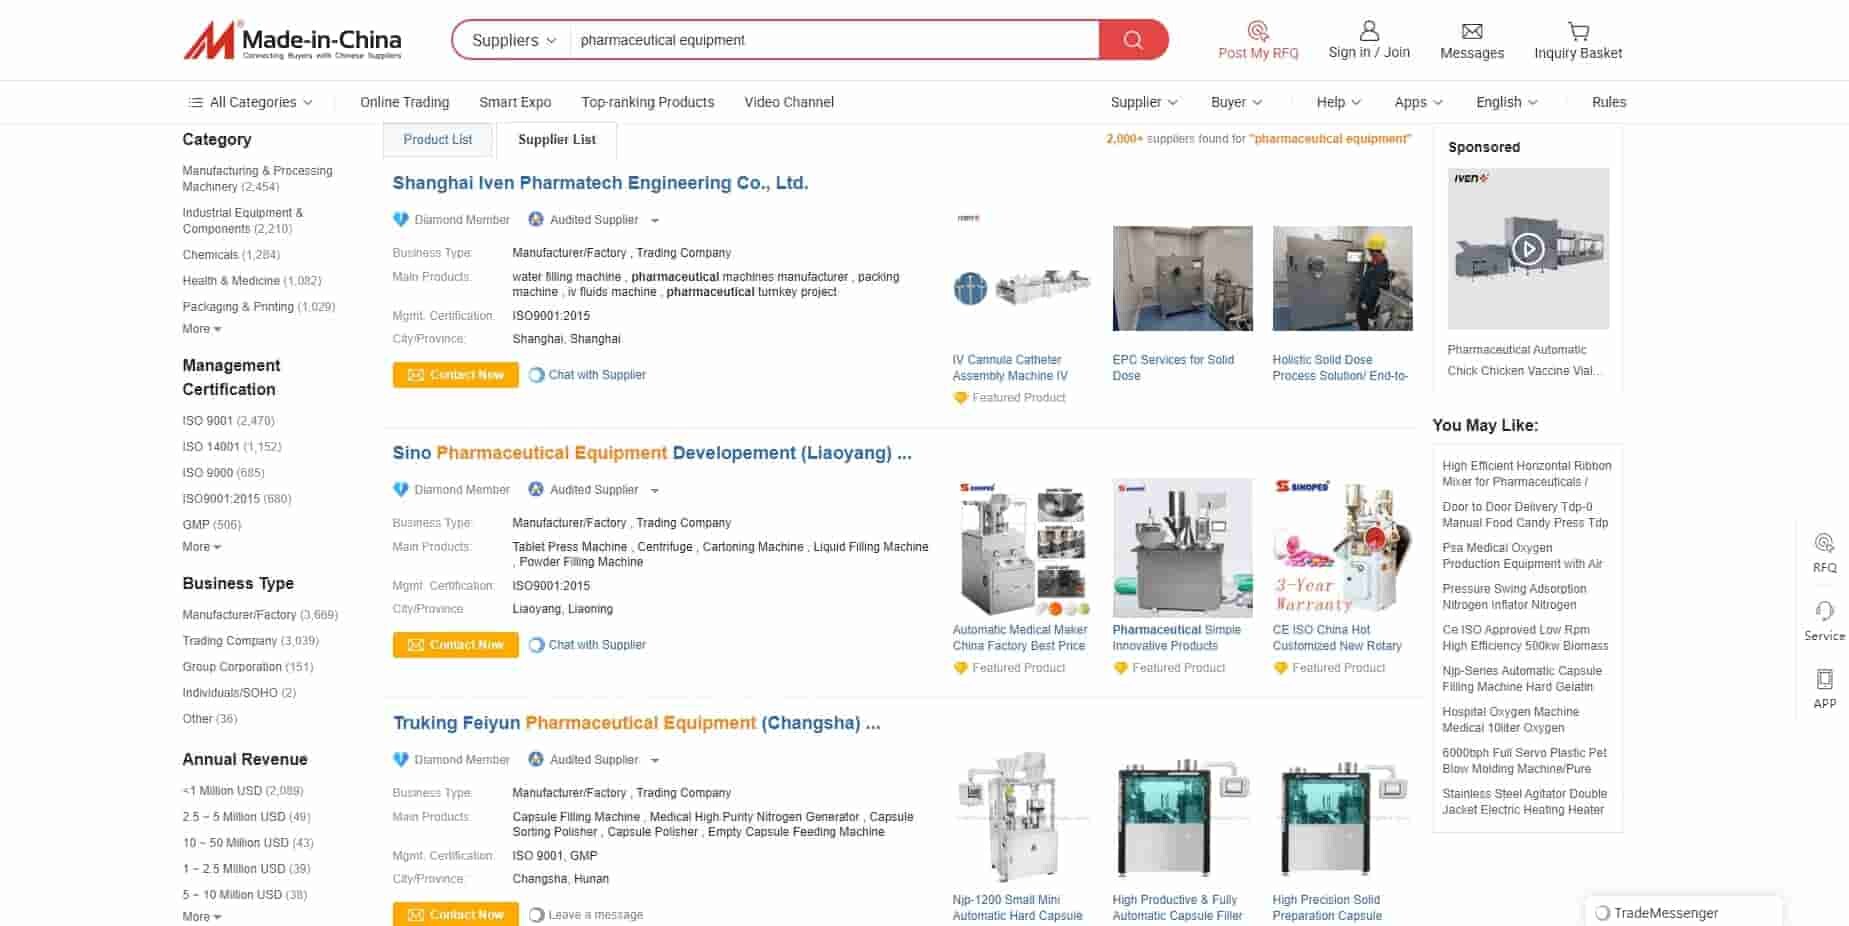Screen dimensions: 1849x926
Task: Open Rules link in top navigation
Action: tap(1609, 102)
